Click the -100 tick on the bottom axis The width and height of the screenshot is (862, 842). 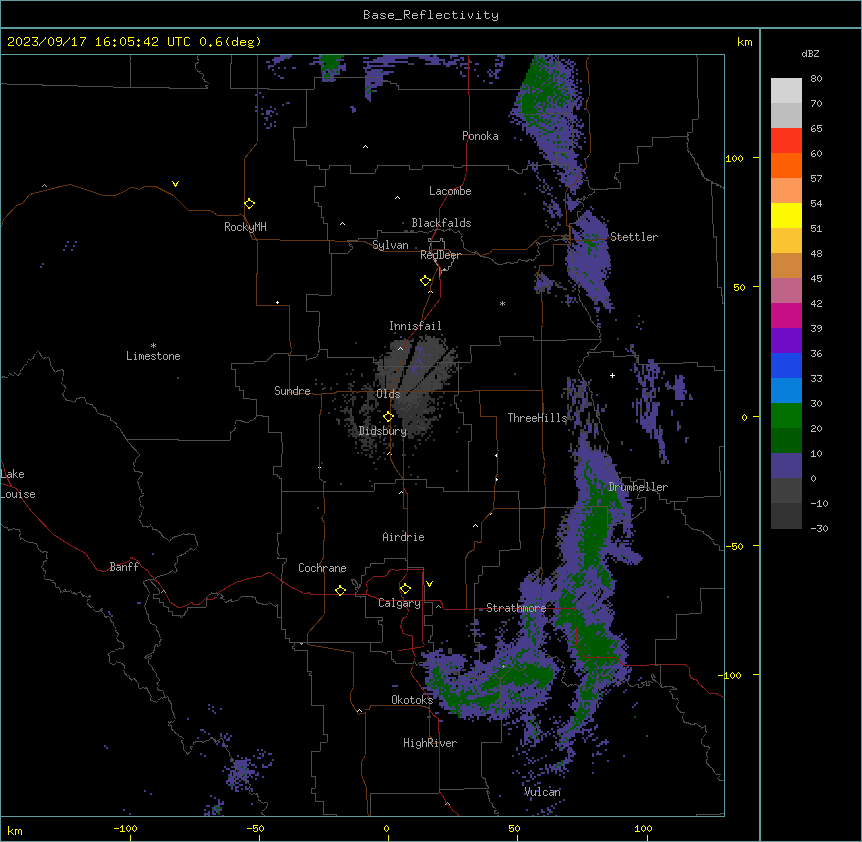(125, 828)
